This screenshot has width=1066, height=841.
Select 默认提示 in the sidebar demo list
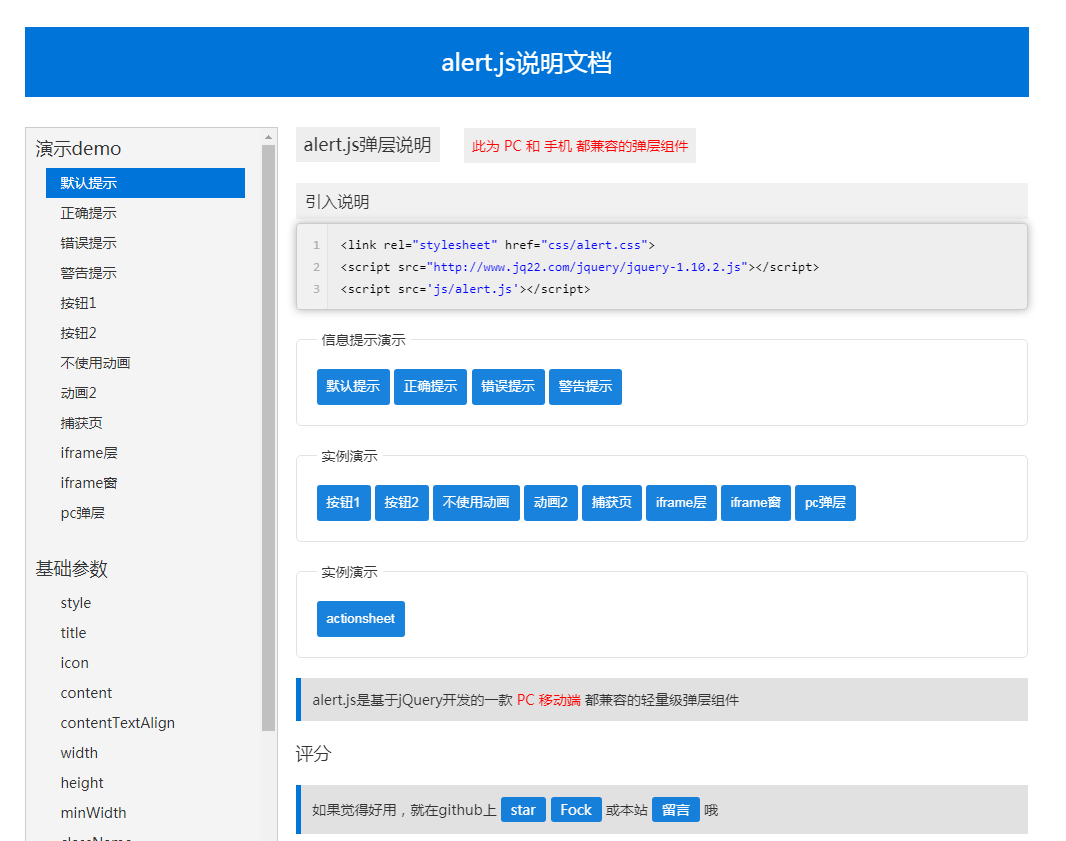tap(145, 183)
